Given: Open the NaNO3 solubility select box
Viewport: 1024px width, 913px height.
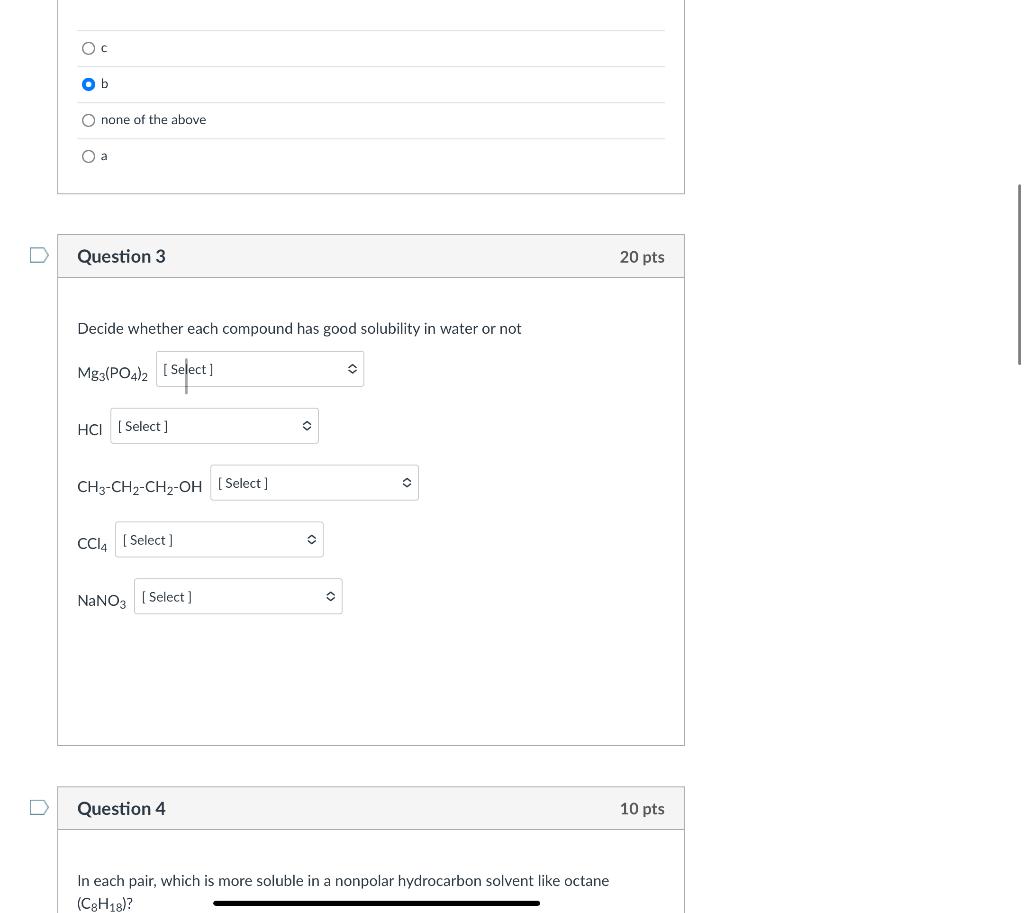Looking at the screenshot, I should coord(238,596).
